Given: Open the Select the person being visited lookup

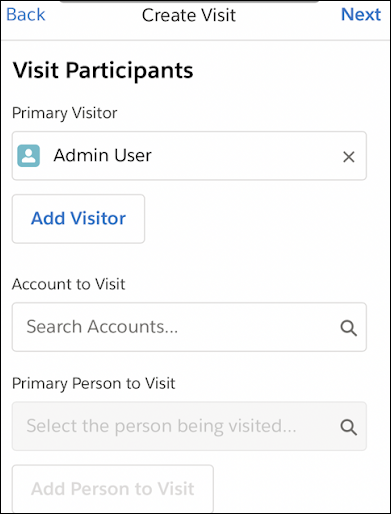Looking at the screenshot, I should [x=189, y=426].
